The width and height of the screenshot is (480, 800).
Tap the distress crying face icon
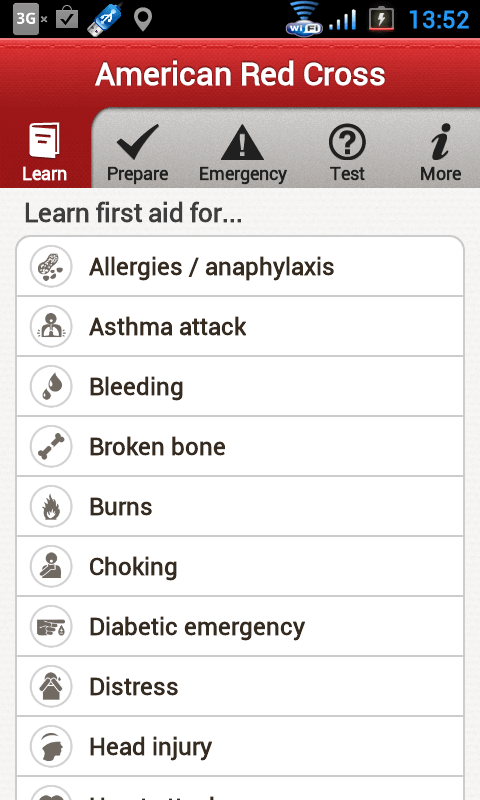[x=51, y=686]
